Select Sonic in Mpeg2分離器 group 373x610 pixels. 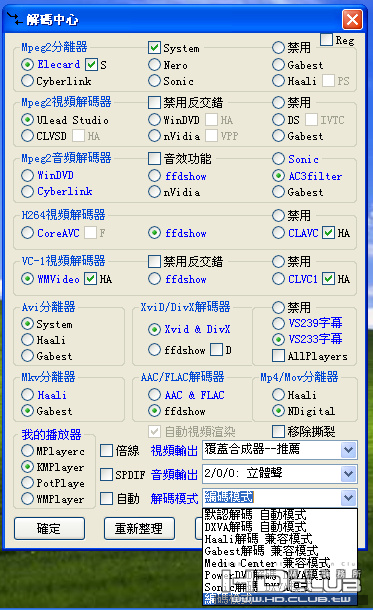click(x=154, y=81)
